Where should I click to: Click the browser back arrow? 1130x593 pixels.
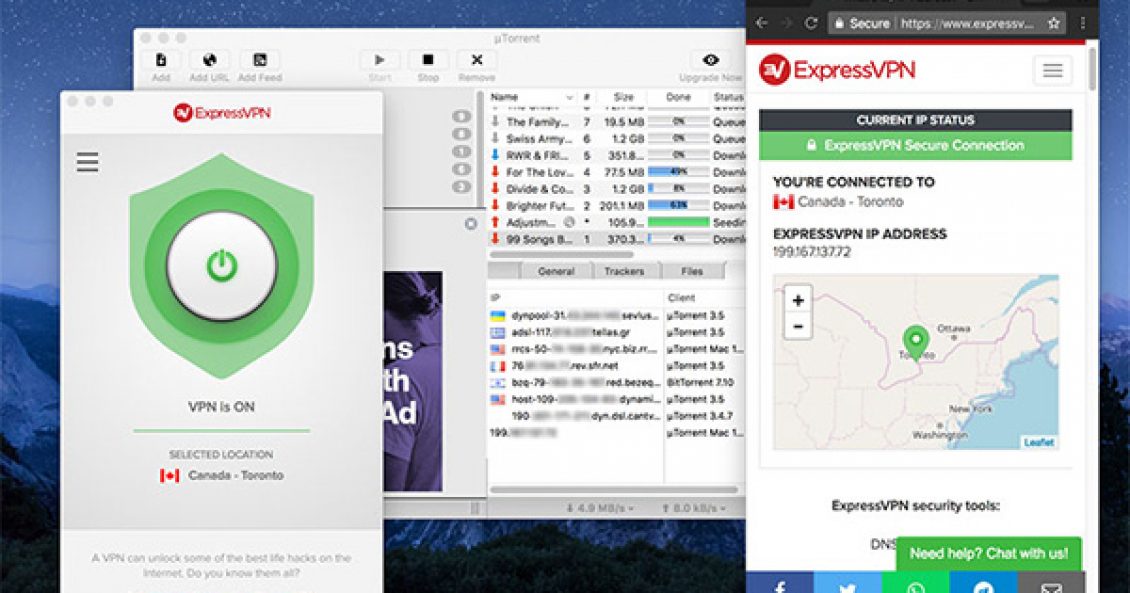(762, 23)
